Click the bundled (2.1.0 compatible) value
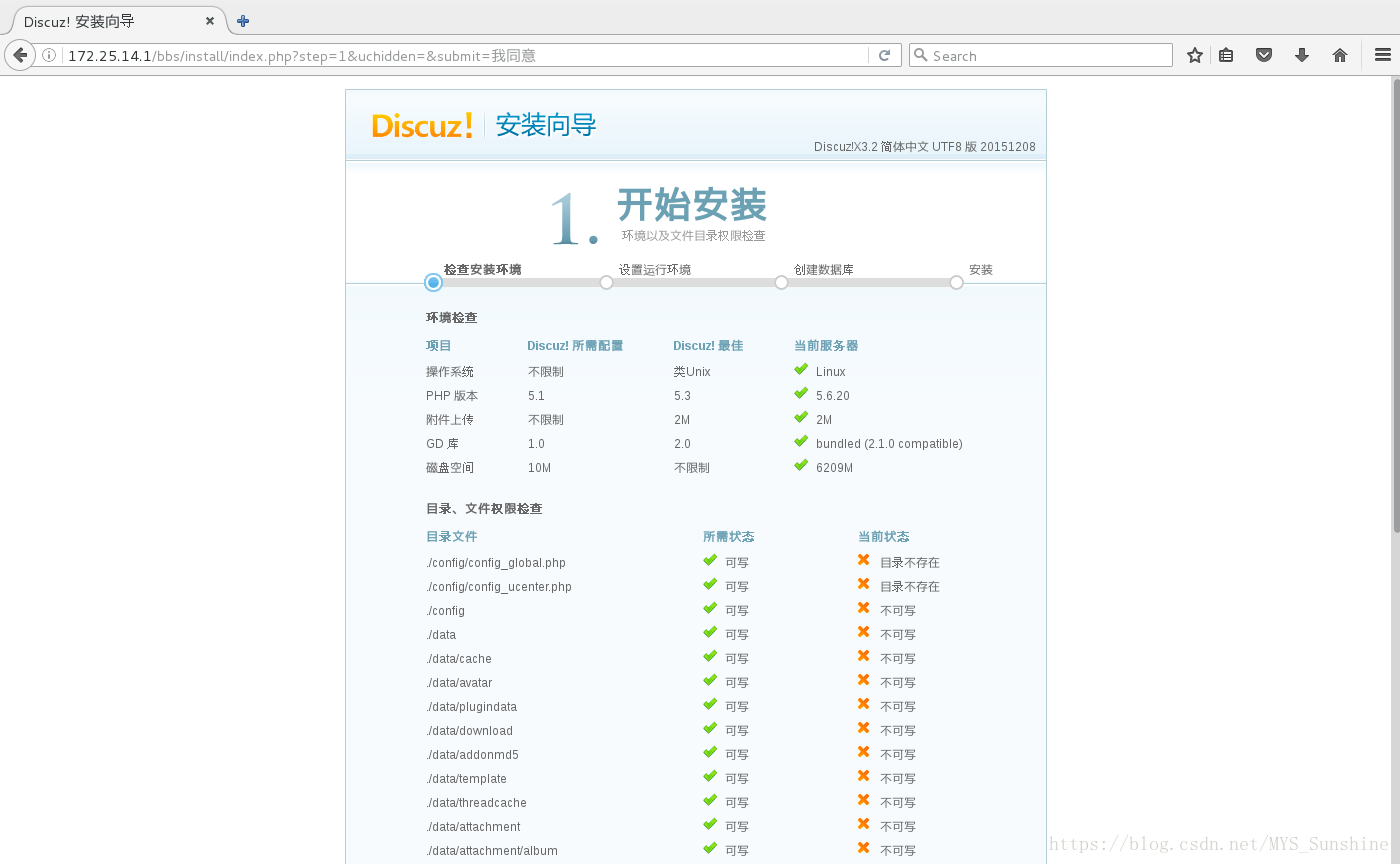Viewport: 1400px width, 864px height. (889, 444)
